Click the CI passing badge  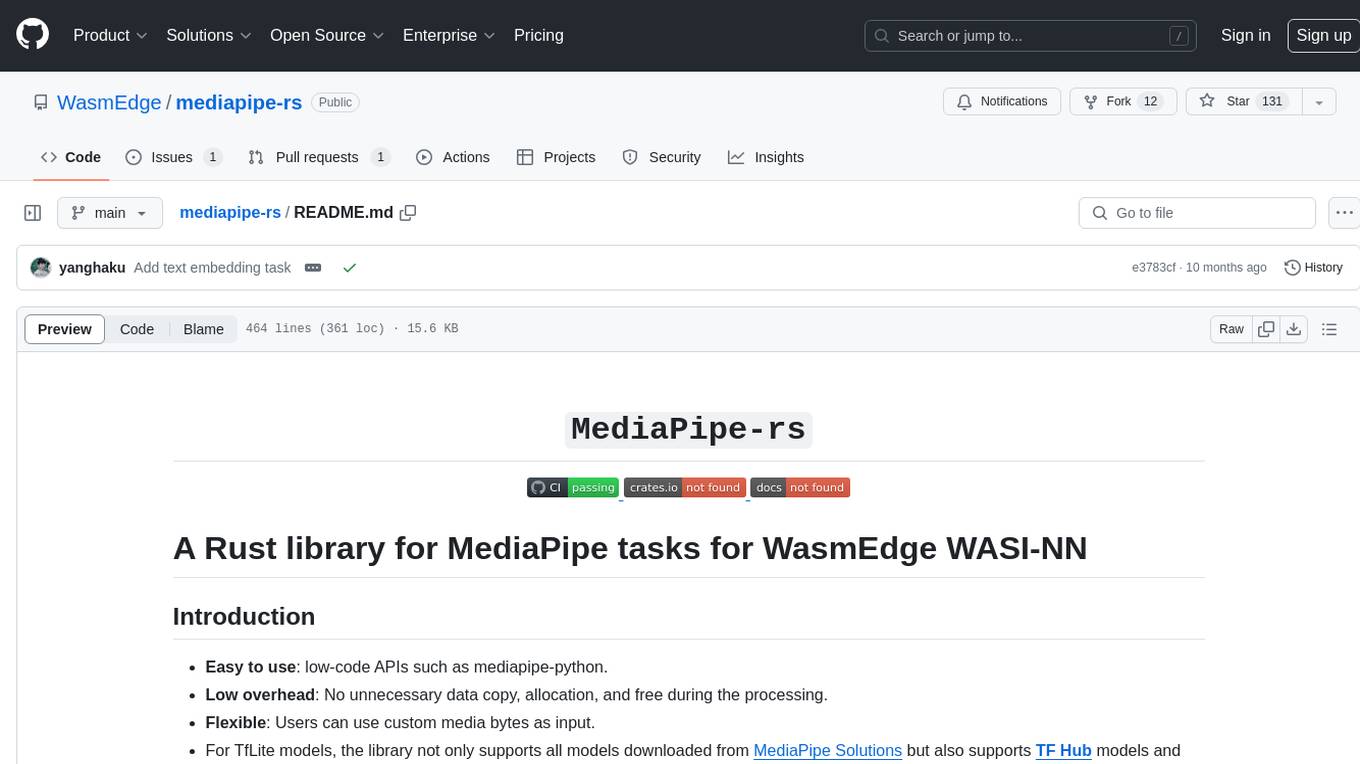coord(573,488)
